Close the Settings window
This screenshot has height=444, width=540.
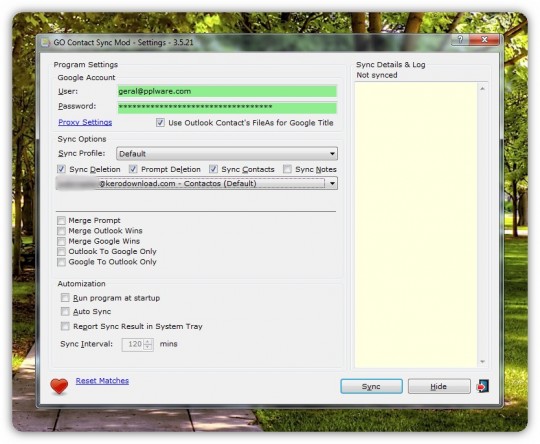(484, 40)
